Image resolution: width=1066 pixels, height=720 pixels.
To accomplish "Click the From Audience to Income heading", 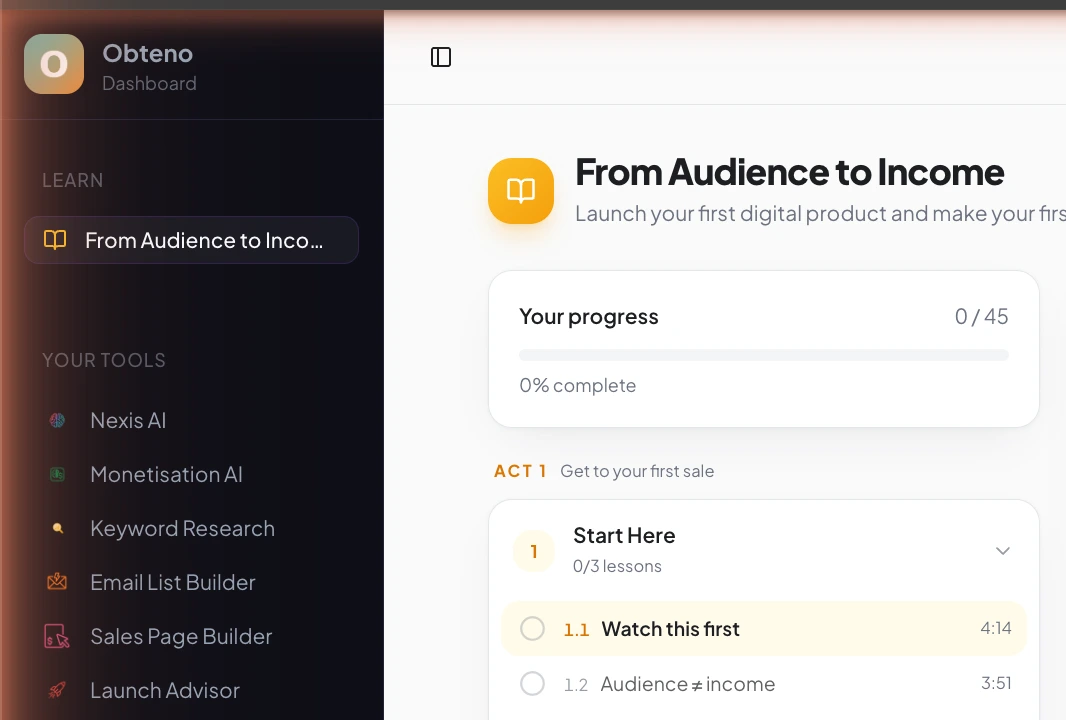I will click(x=789, y=171).
